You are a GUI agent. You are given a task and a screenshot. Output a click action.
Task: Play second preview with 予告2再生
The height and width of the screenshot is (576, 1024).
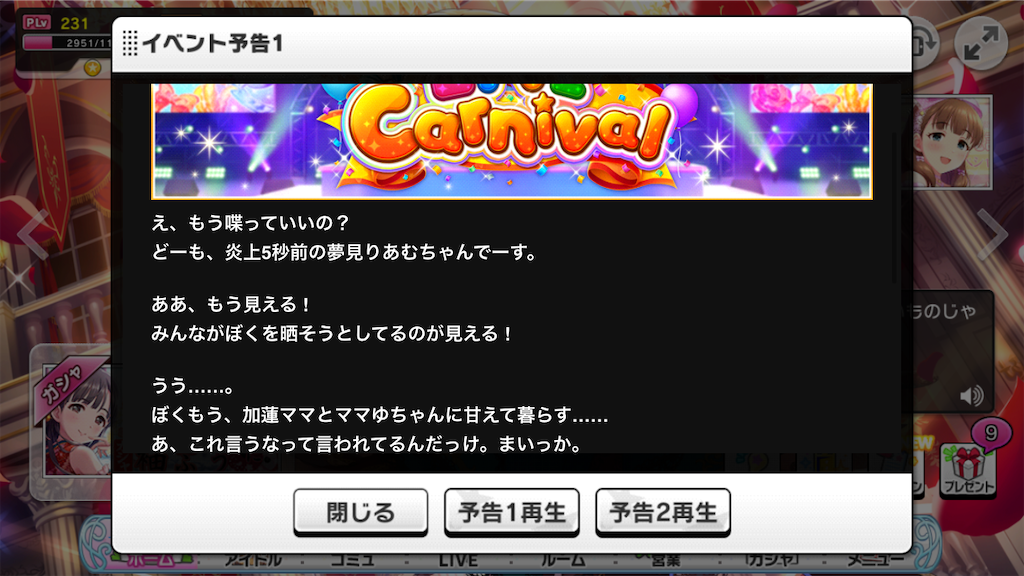(663, 512)
